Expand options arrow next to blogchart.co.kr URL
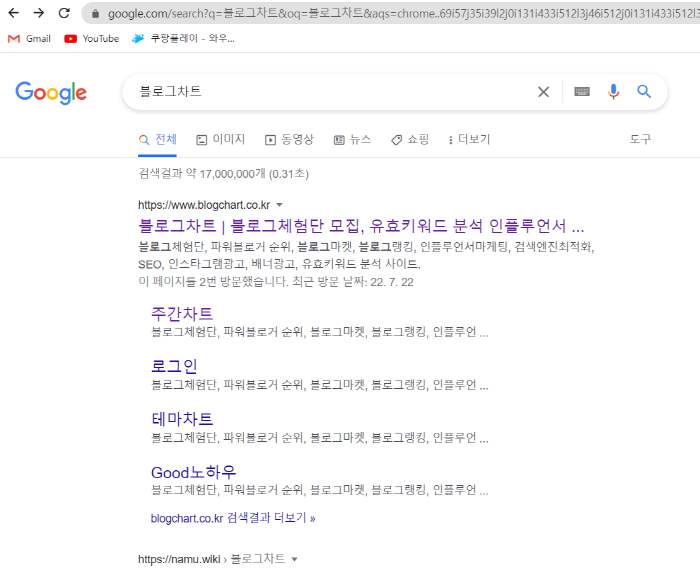 (279, 205)
